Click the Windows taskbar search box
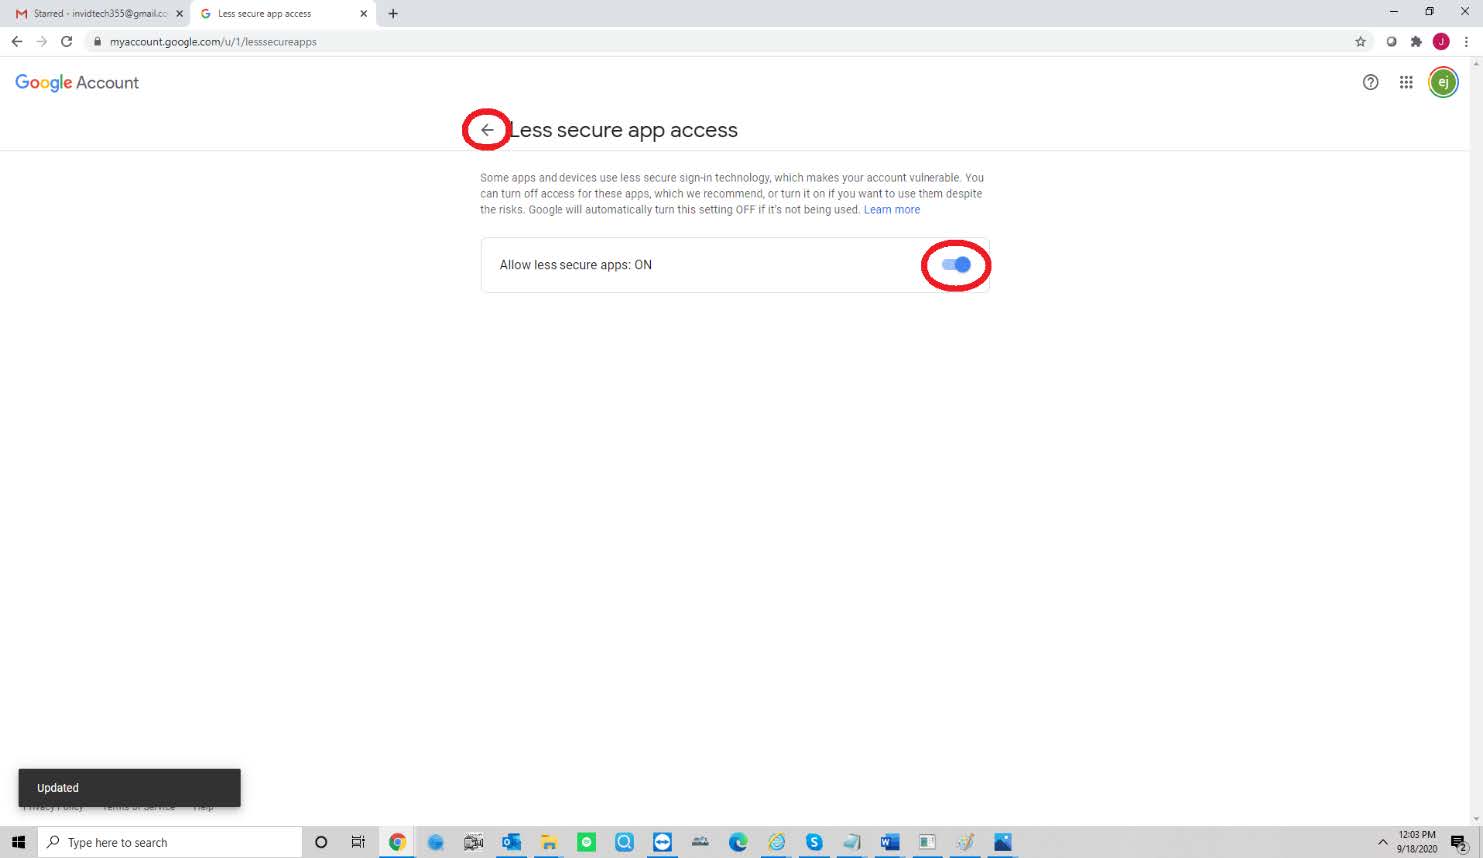The image size is (1483, 858). point(170,842)
